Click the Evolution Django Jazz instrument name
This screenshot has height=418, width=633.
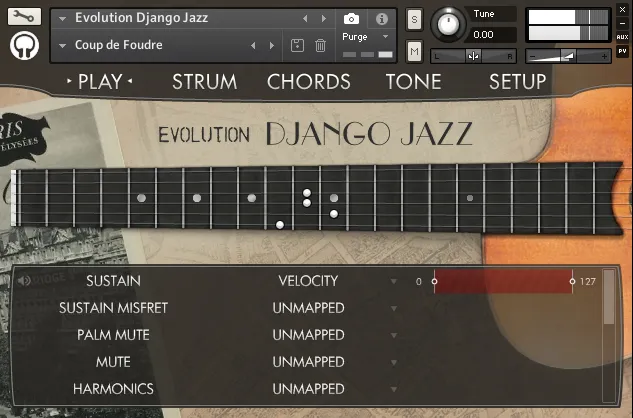[142, 18]
